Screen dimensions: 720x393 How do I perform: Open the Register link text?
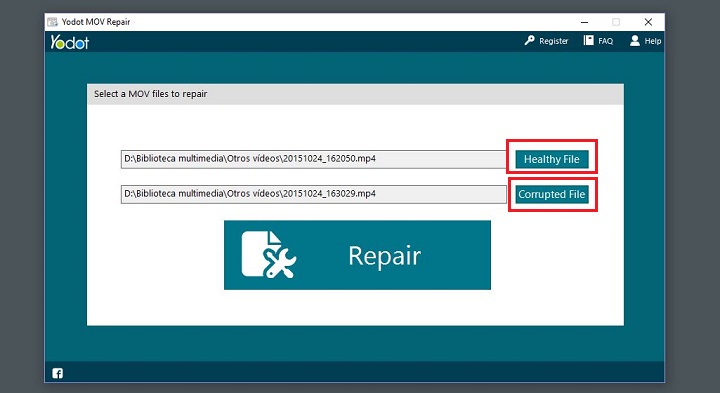[x=553, y=41]
